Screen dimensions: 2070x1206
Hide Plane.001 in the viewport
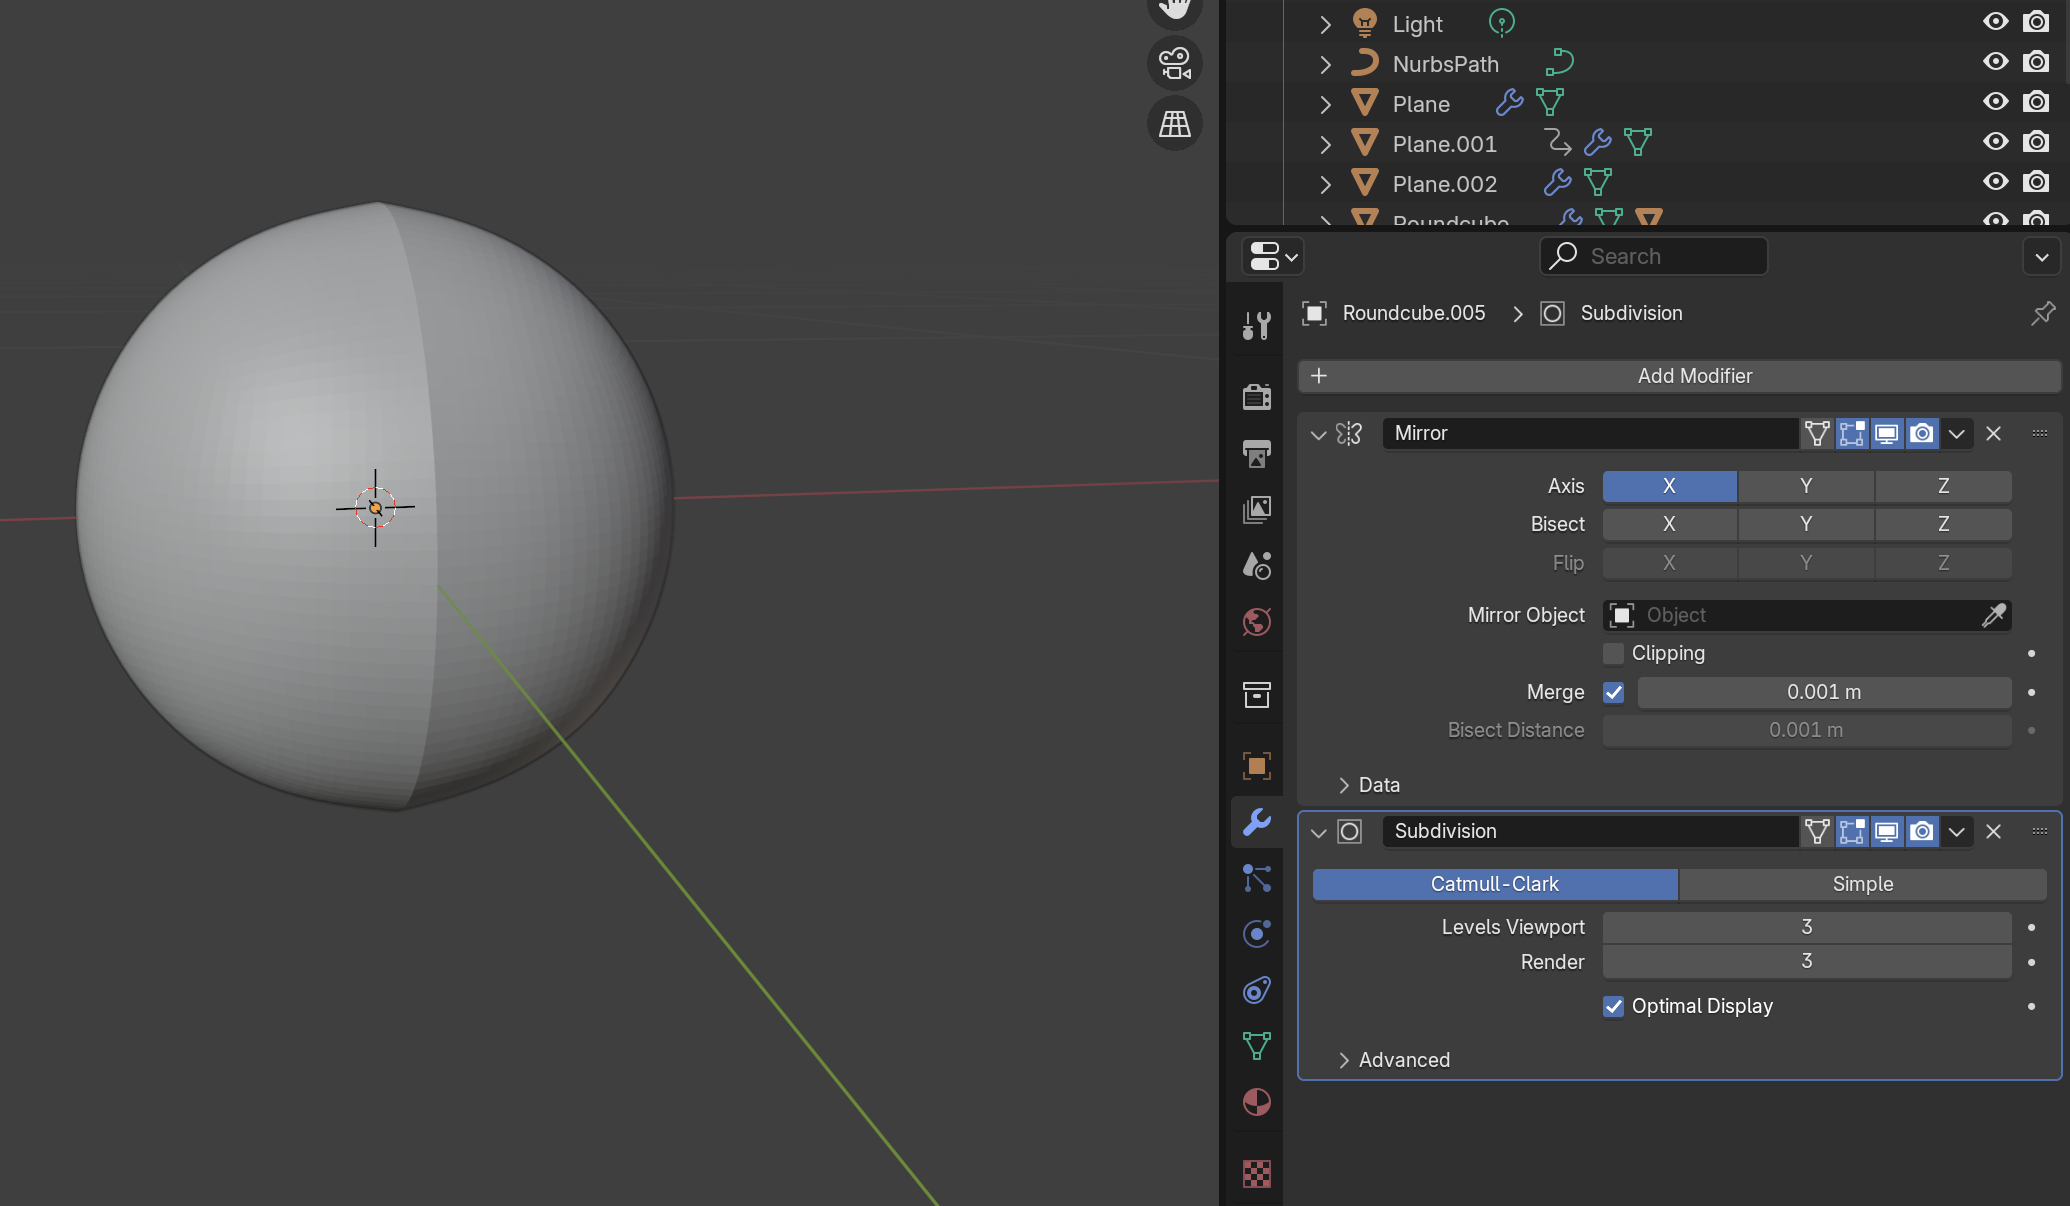[x=1995, y=142]
